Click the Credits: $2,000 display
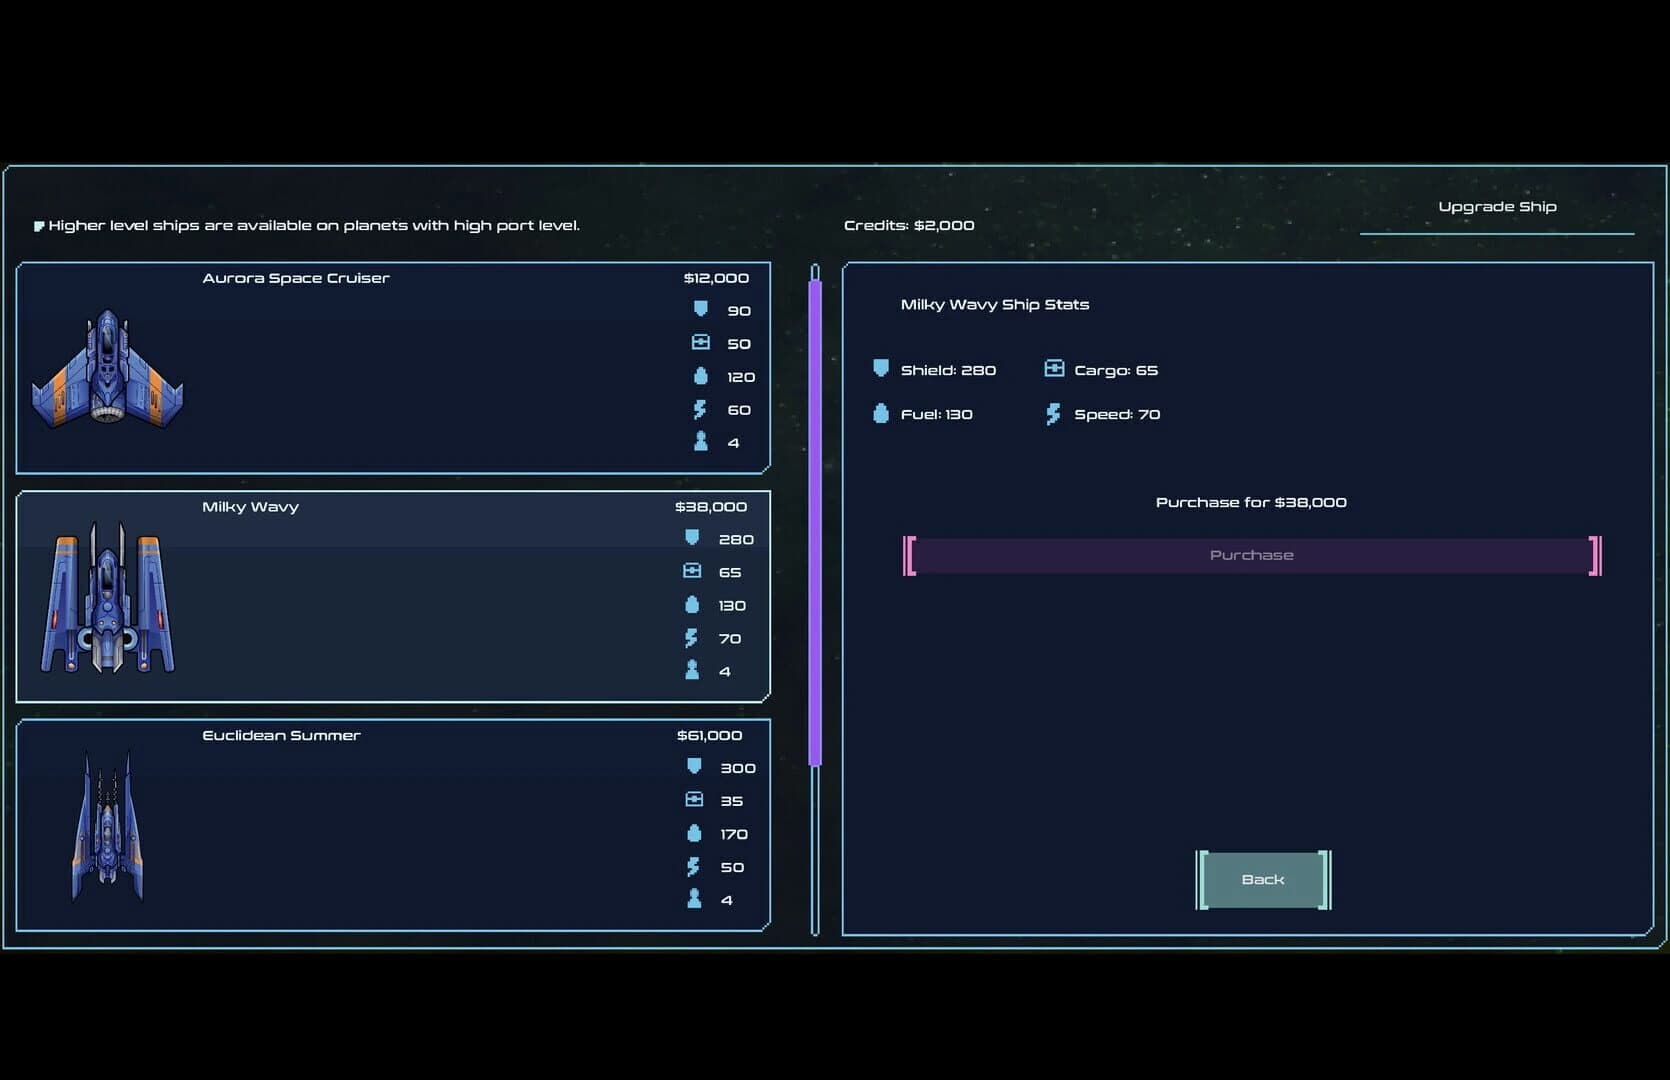The height and width of the screenshot is (1080, 1670). click(909, 225)
